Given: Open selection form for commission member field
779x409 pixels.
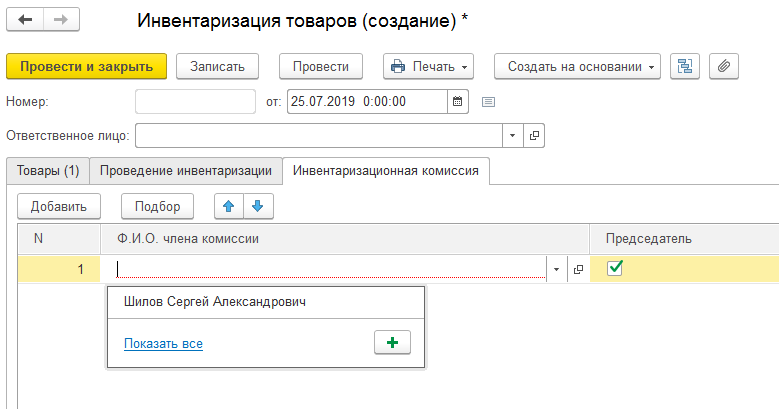Looking at the screenshot, I should [x=577, y=269].
